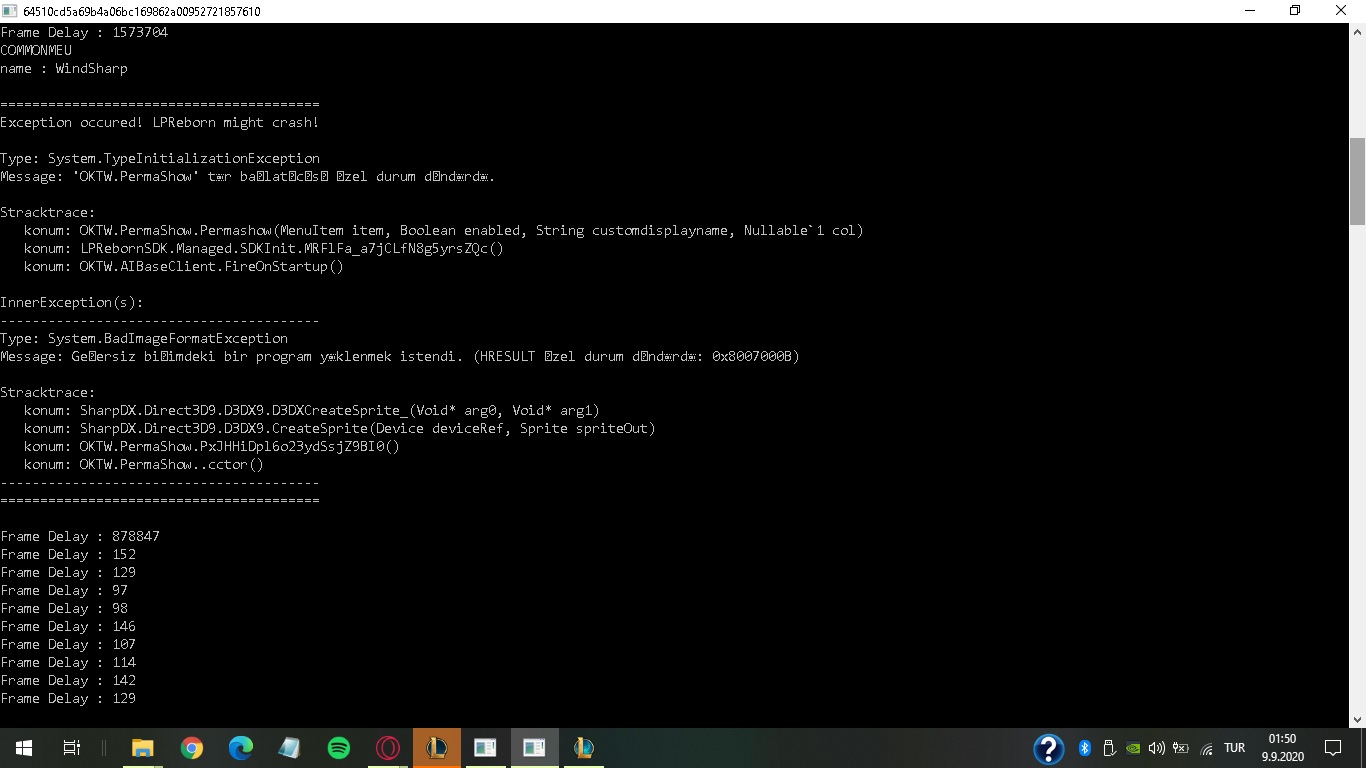This screenshot has height=768, width=1366.
Task: Open the Windows Start menu
Action: click(24, 748)
